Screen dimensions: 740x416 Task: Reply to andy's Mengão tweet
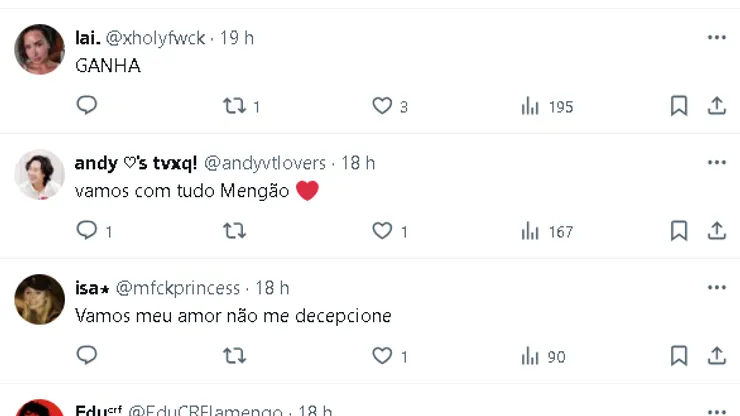pos(87,231)
